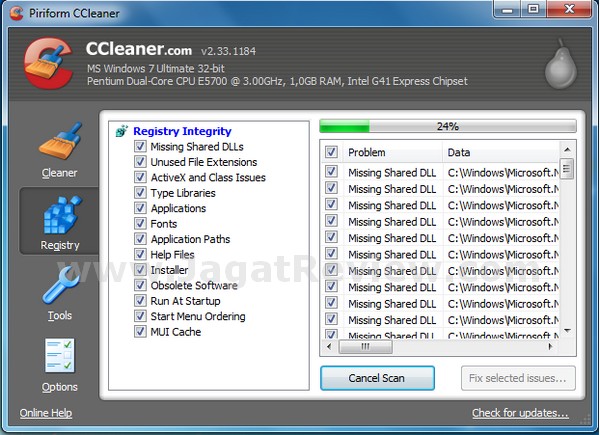Image resolution: width=600 pixels, height=435 pixels.
Task: Click the Cancel Scan button
Action: [x=377, y=378]
